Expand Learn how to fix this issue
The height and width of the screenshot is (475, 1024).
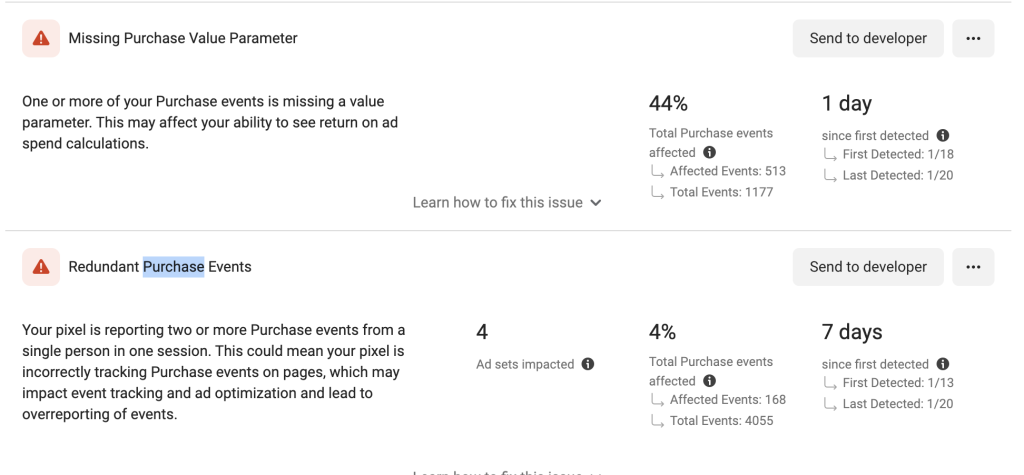coord(507,202)
